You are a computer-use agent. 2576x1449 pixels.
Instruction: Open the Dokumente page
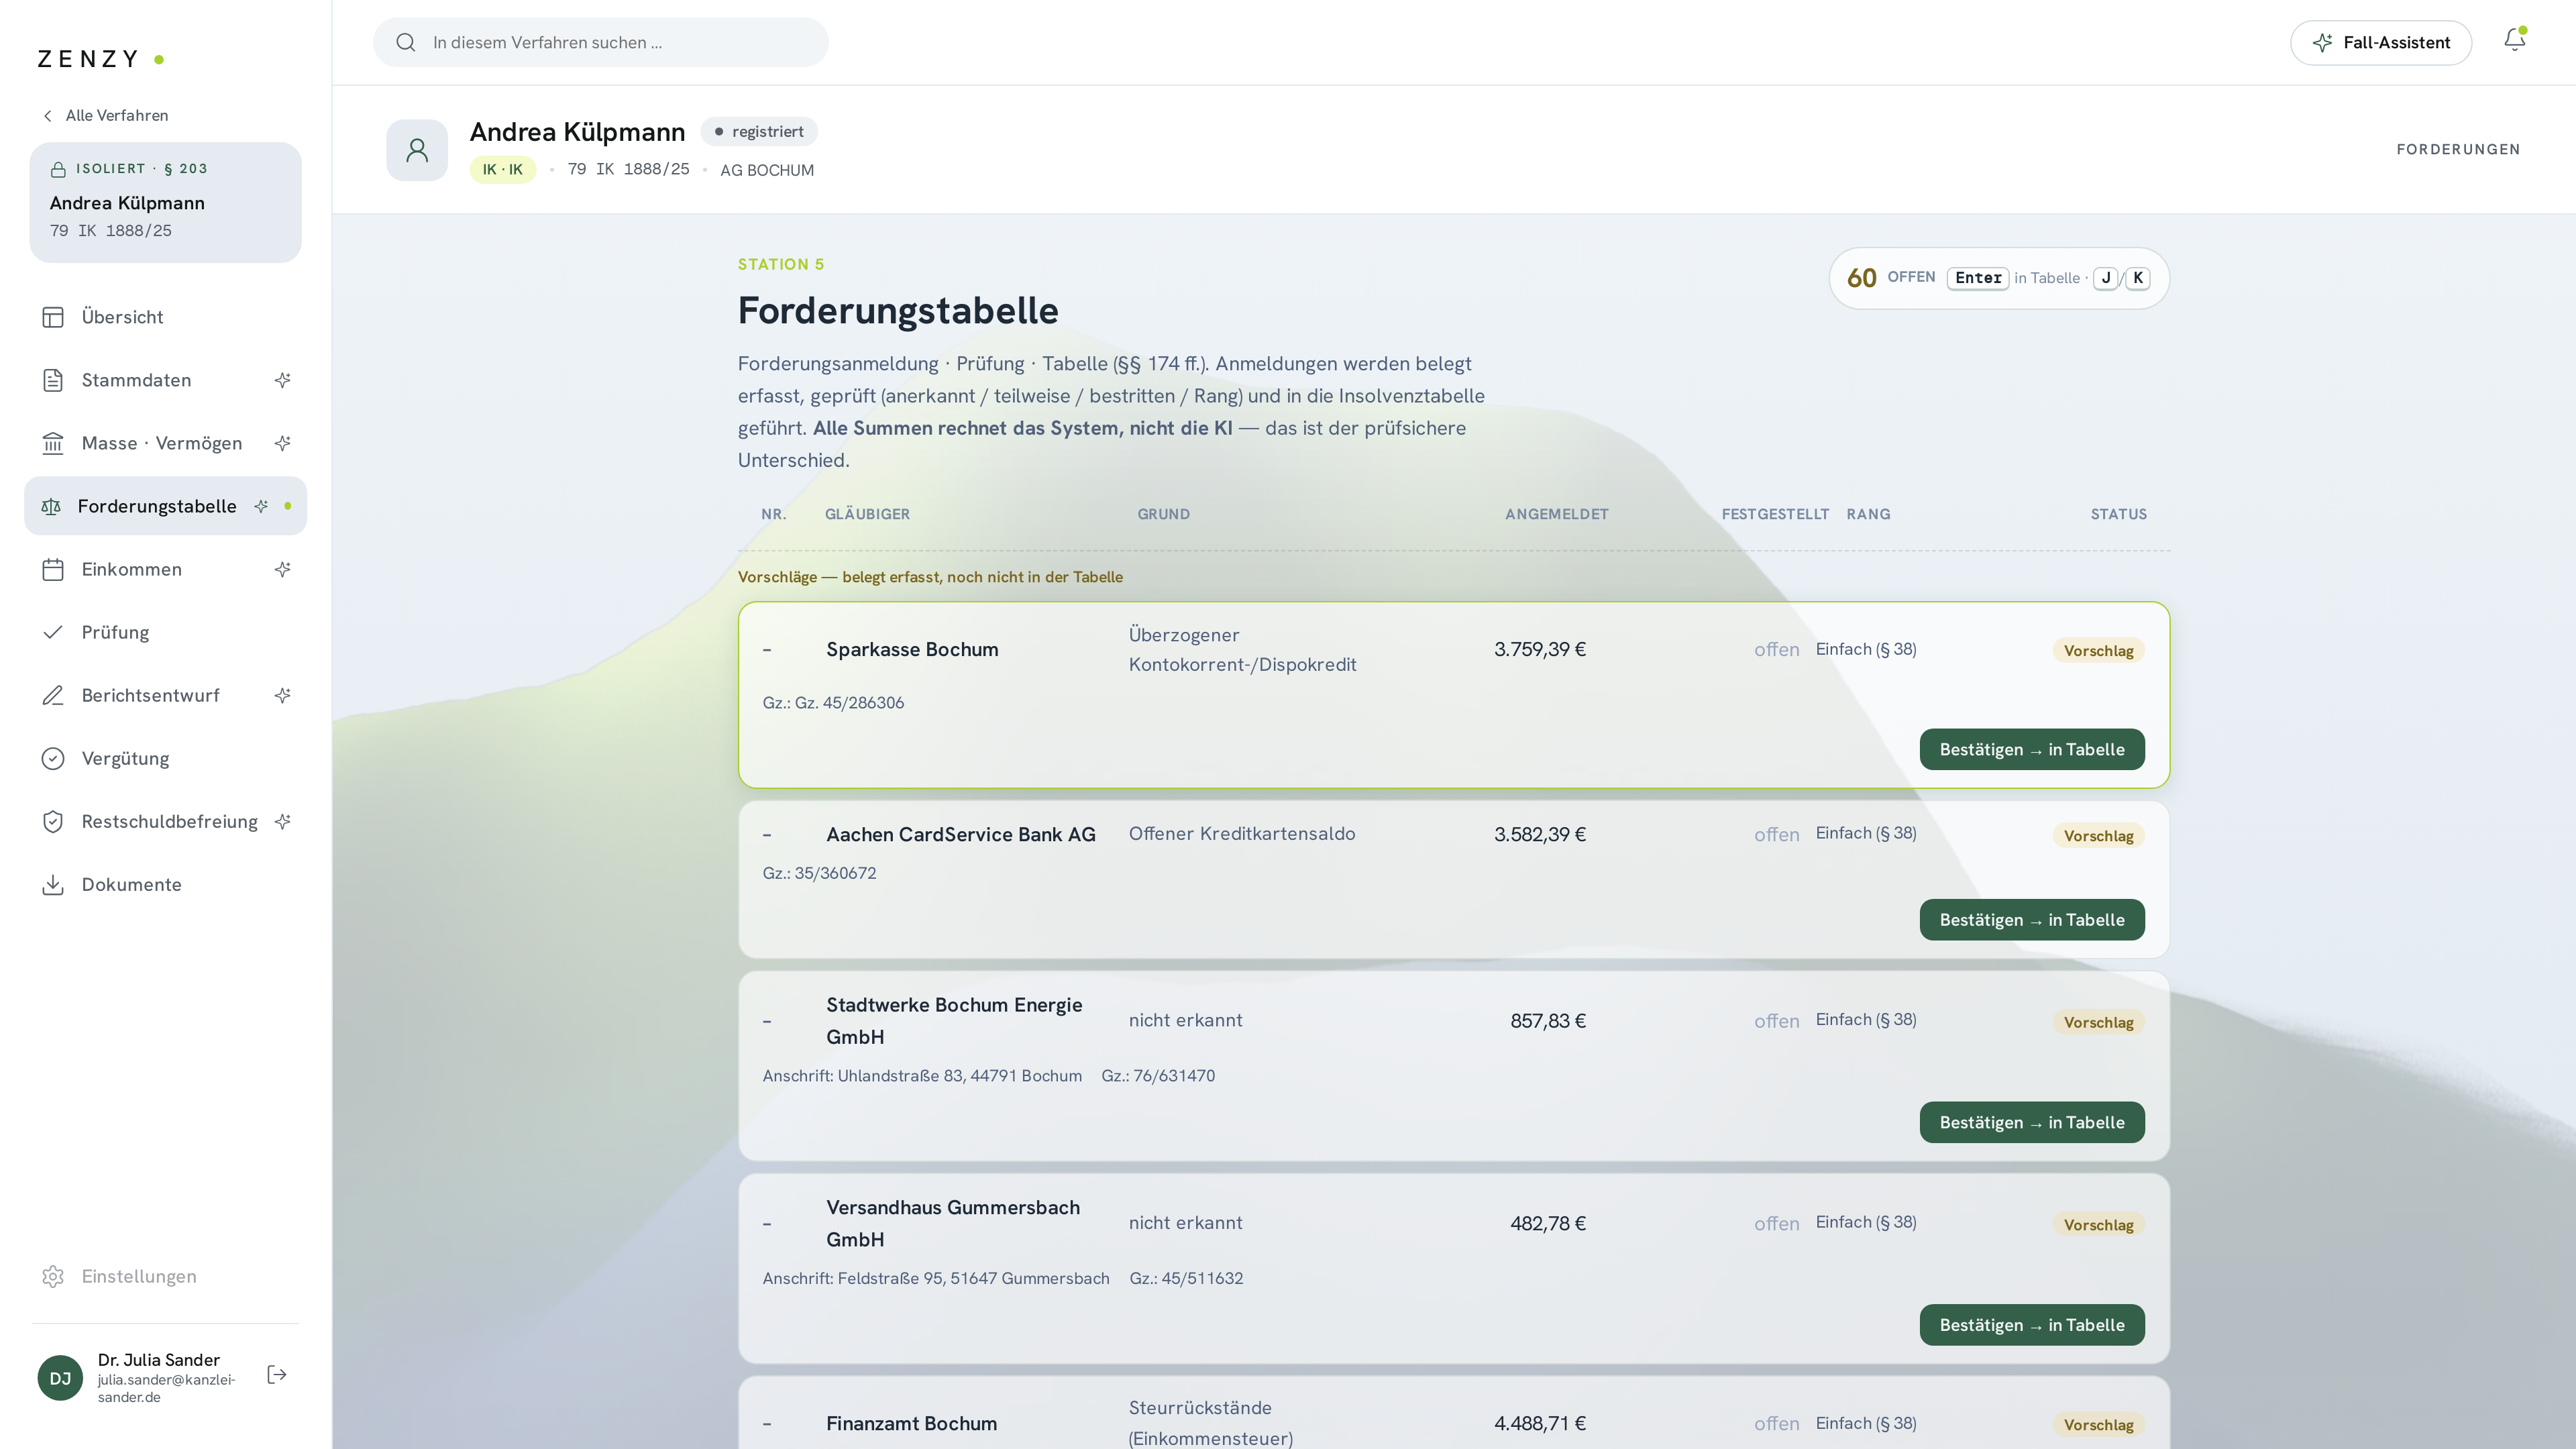click(165, 884)
